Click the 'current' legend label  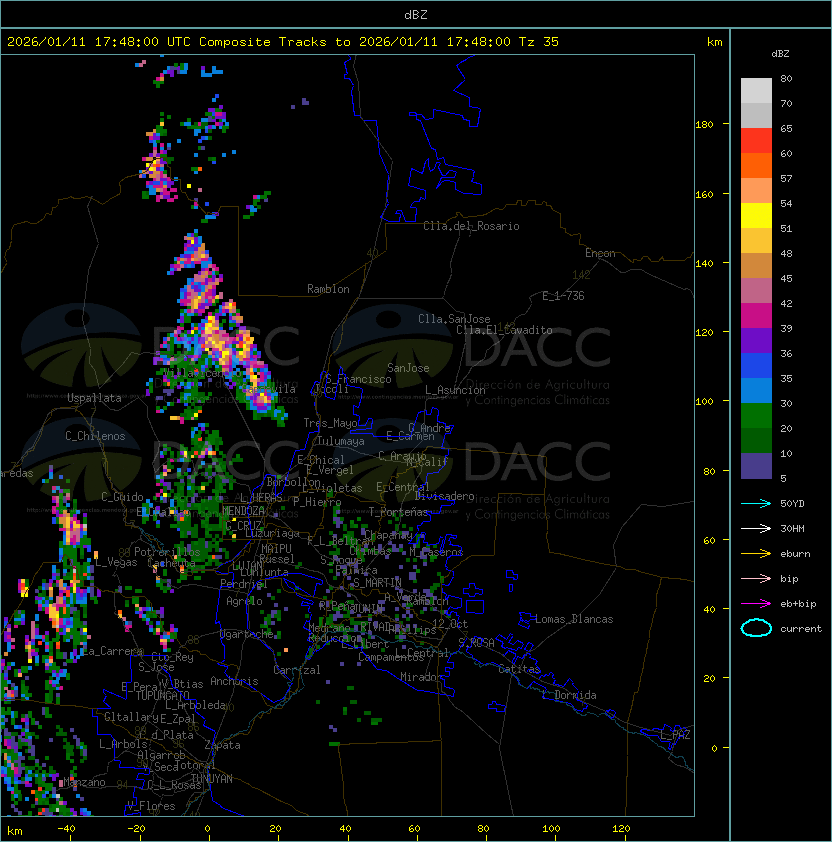click(801, 629)
